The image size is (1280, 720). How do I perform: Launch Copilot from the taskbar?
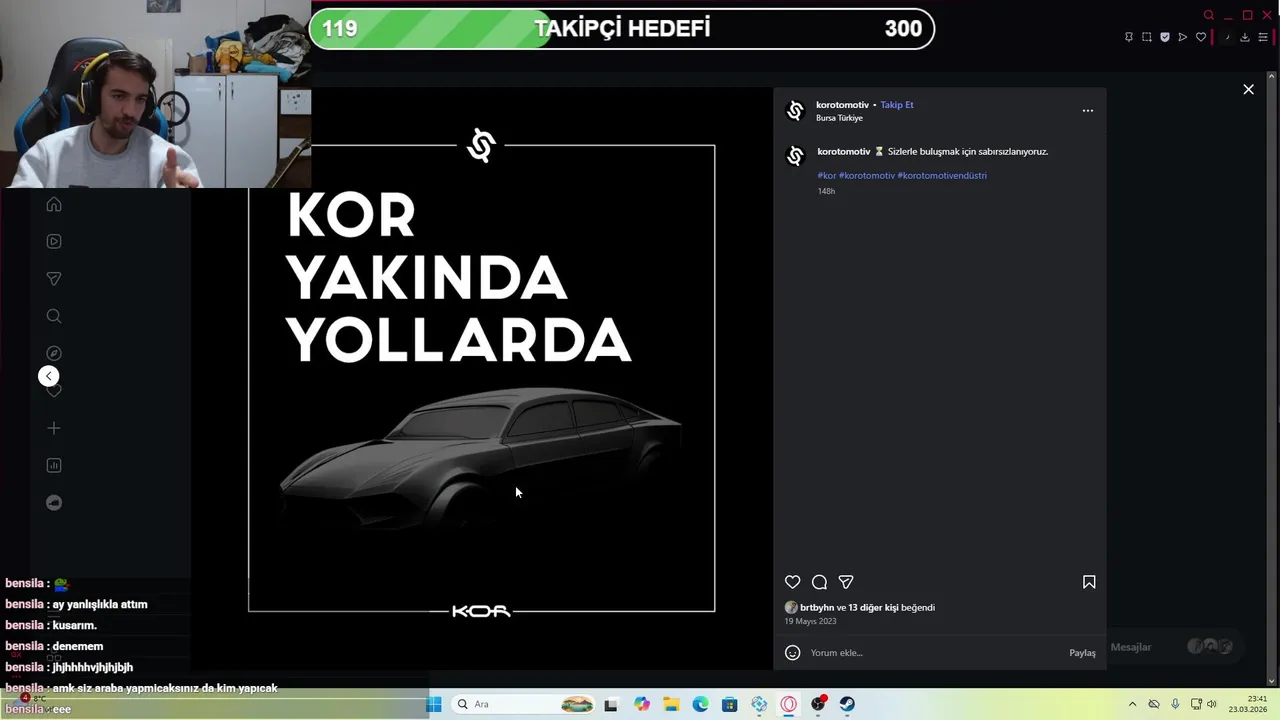click(x=641, y=704)
